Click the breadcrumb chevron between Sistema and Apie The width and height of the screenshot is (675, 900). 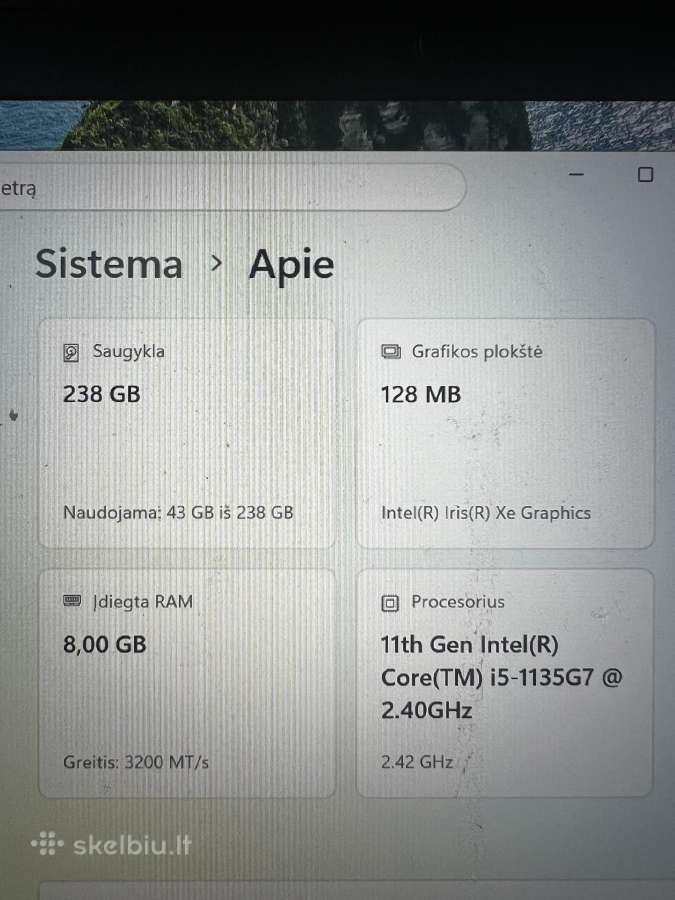[216, 263]
